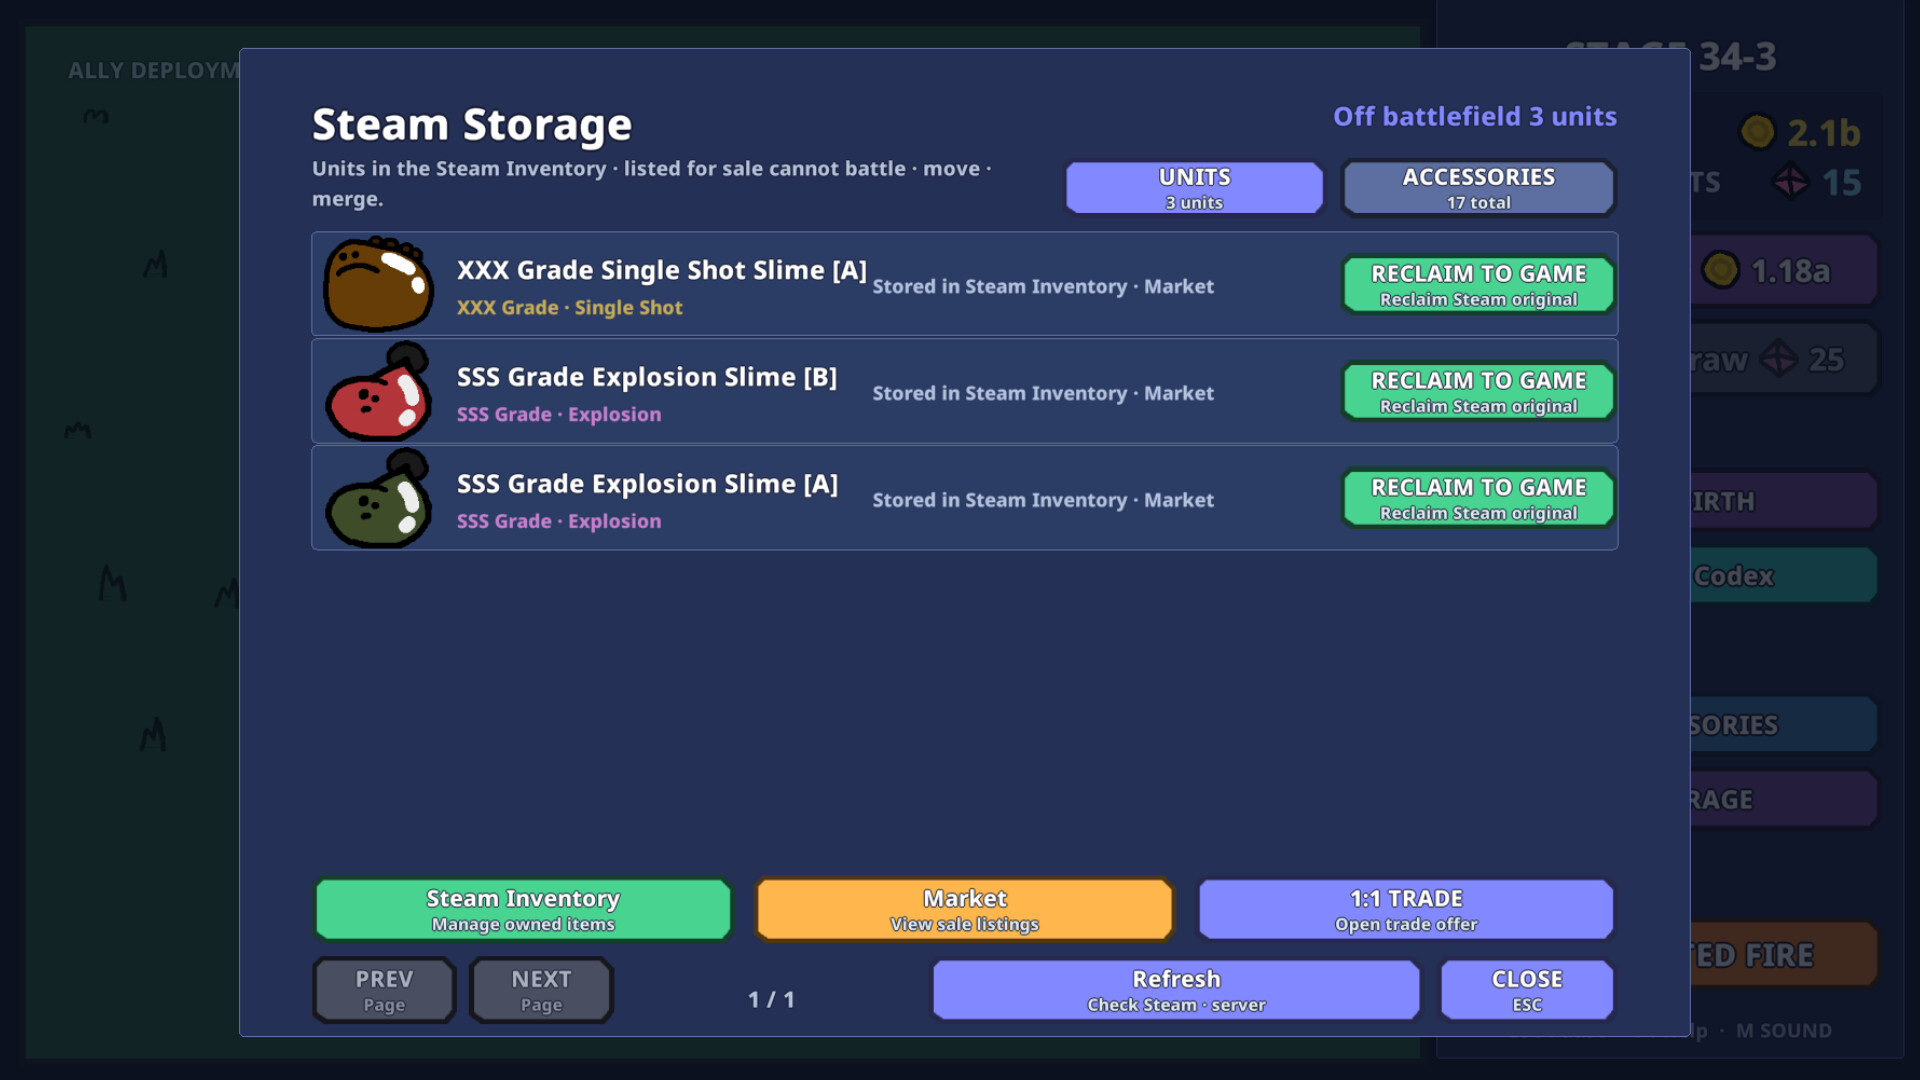Click the red gem icon beside 15
The width and height of the screenshot is (1920, 1080).
1790,182
